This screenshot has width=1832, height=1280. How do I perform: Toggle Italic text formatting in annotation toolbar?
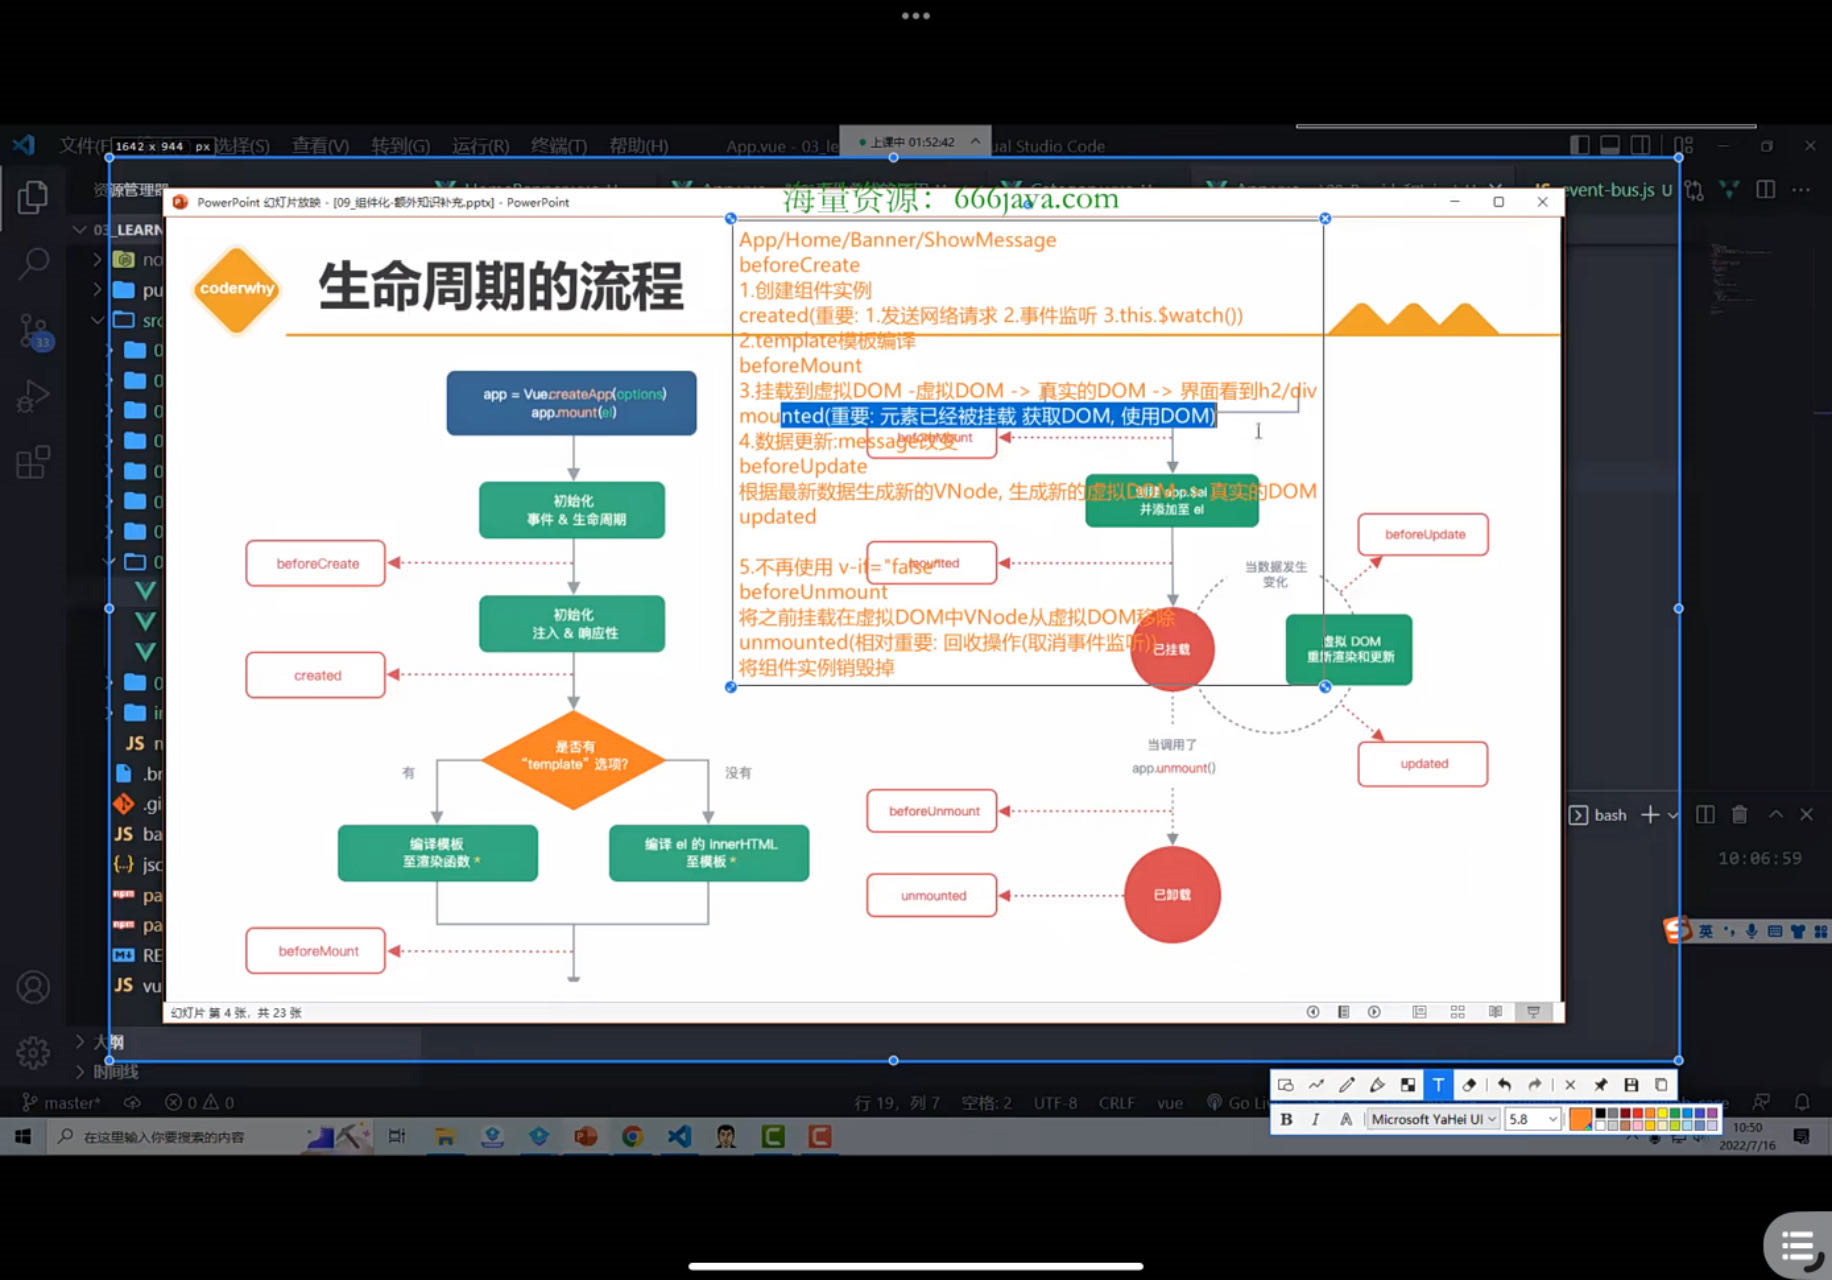[x=1316, y=1119]
